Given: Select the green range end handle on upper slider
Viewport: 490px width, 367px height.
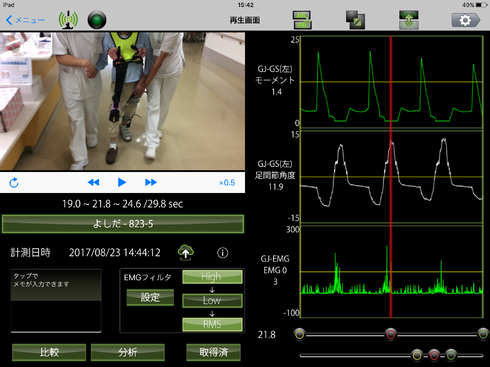Looking at the screenshot, I should click(x=483, y=334).
